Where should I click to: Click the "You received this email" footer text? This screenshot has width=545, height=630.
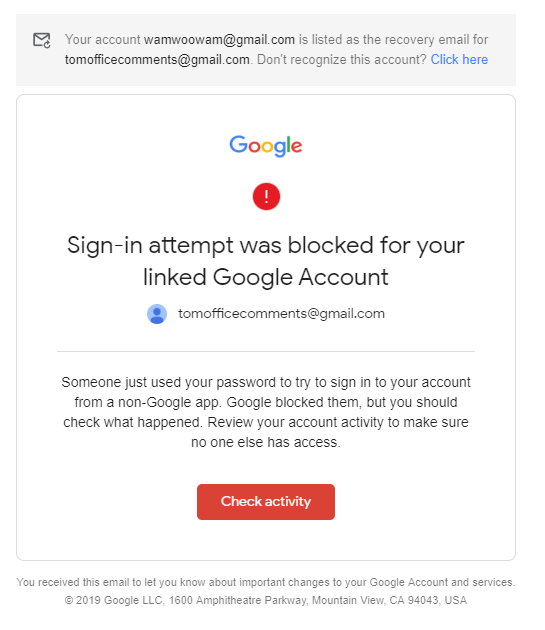coord(266,582)
